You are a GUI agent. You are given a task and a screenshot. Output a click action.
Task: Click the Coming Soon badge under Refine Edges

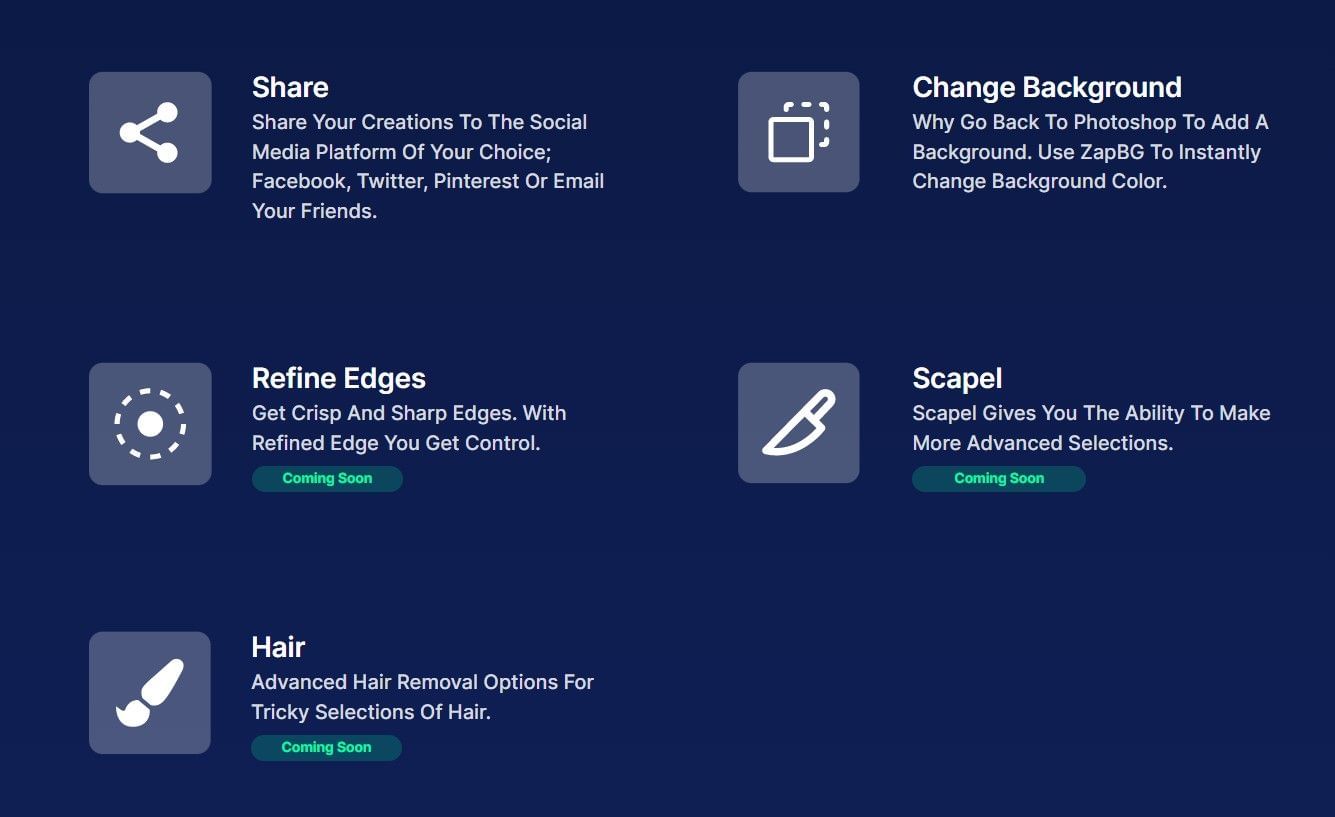coord(327,478)
